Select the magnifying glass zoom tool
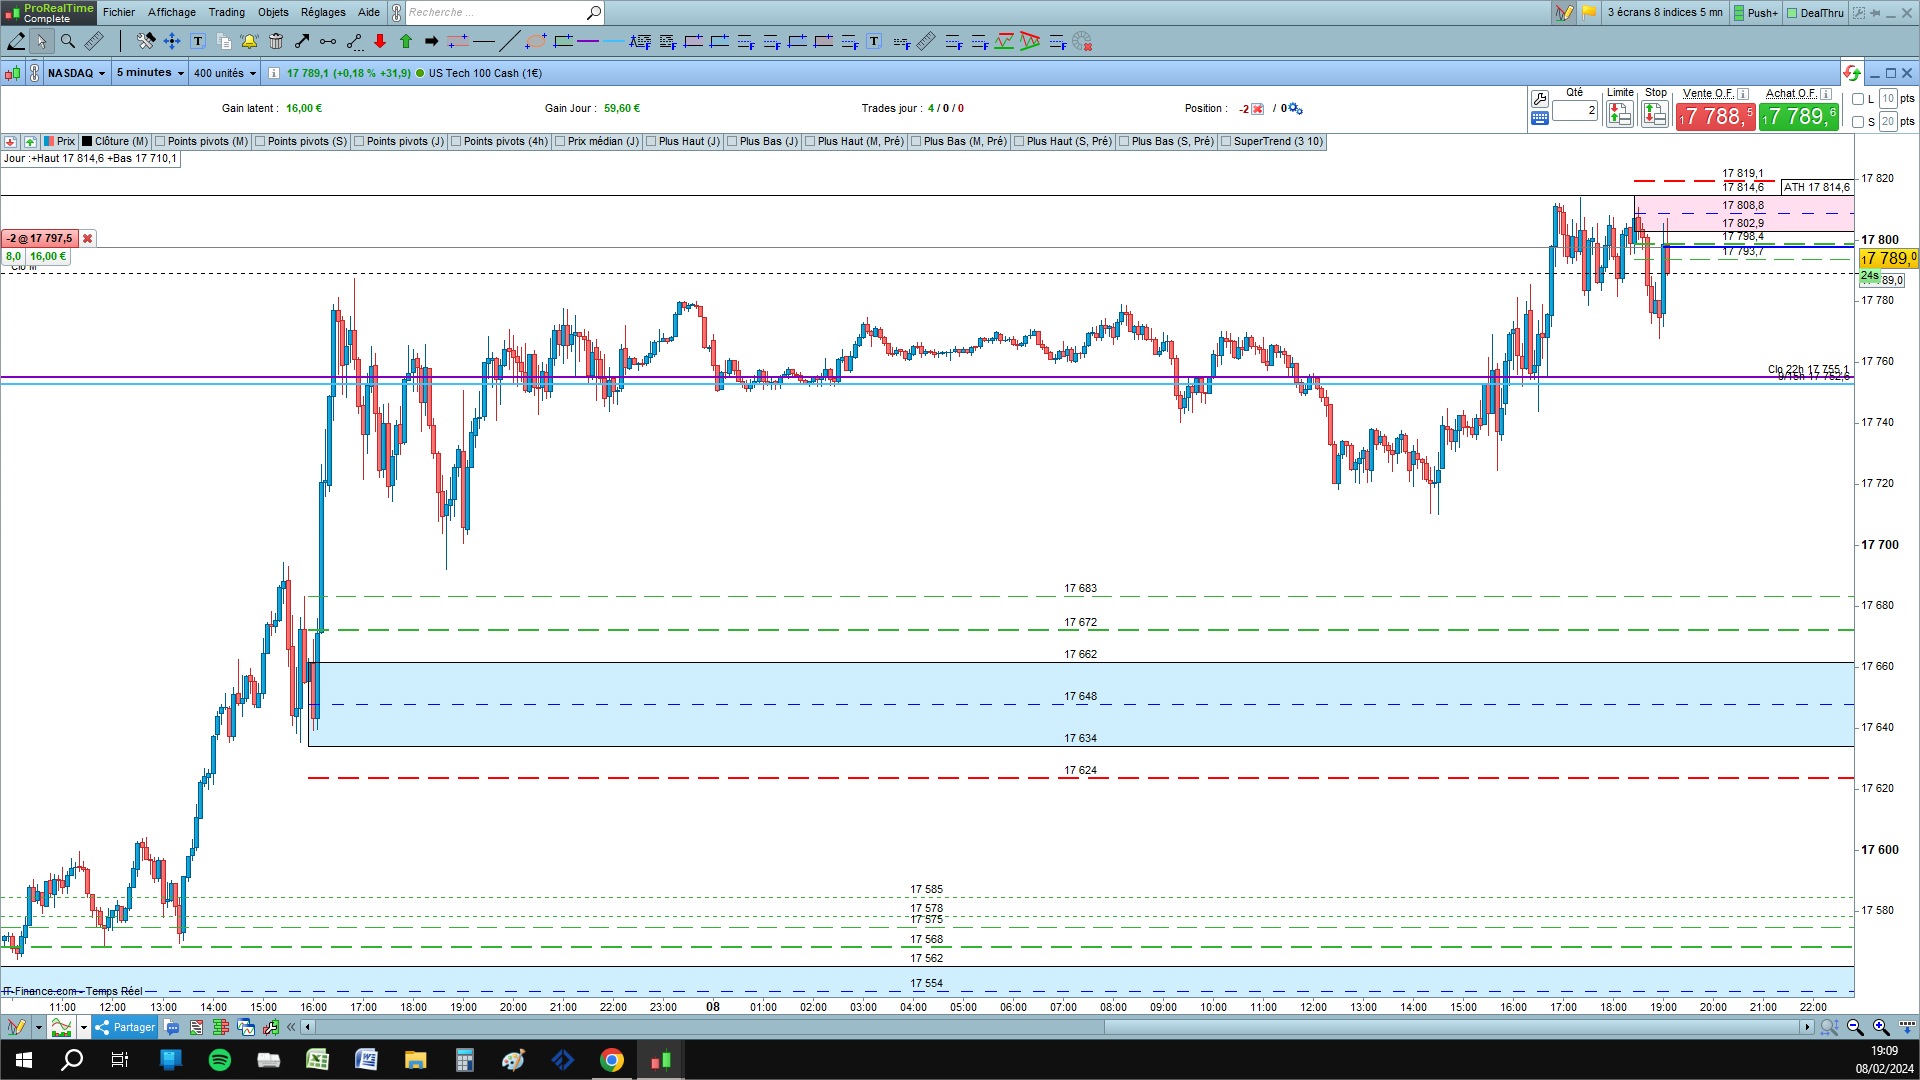The height and width of the screenshot is (1080, 1920). click(67, 41)
